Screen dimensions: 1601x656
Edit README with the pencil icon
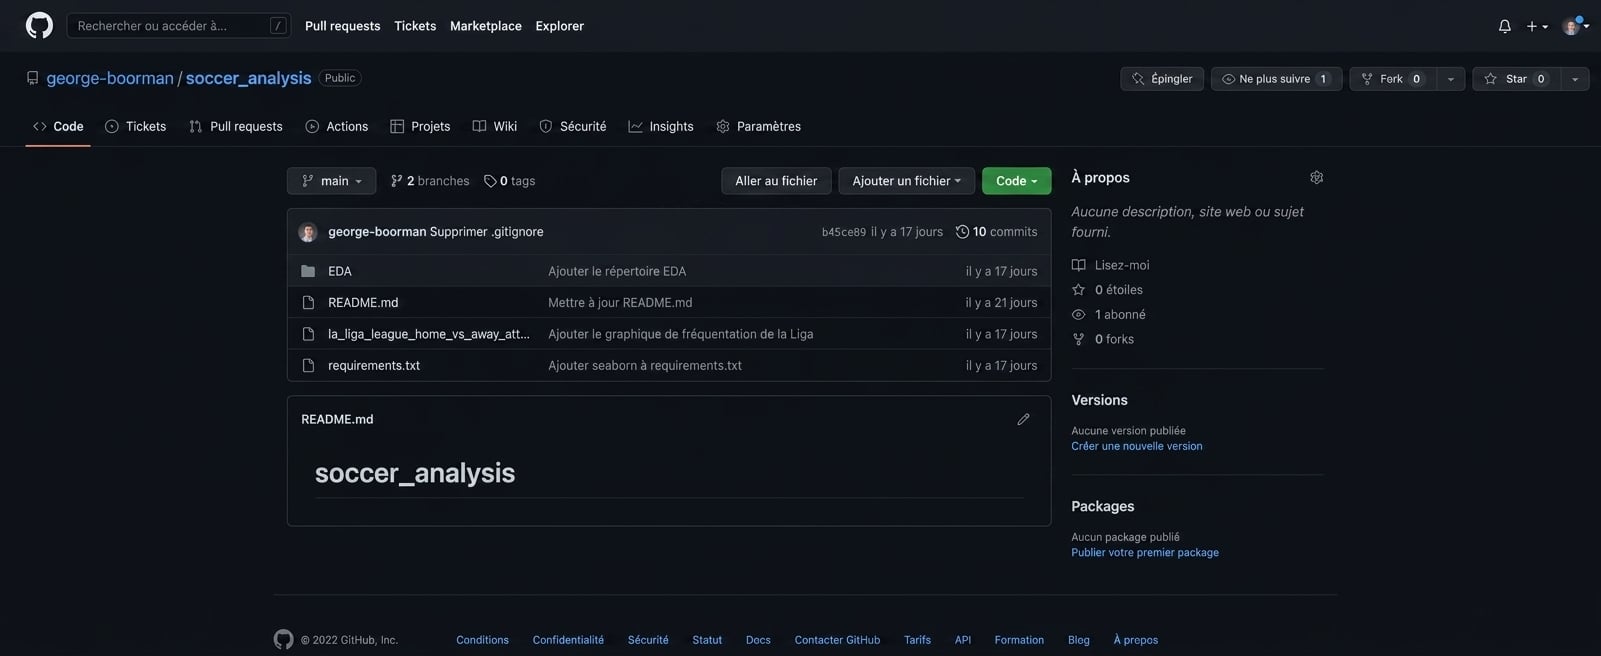(1023, 419)
